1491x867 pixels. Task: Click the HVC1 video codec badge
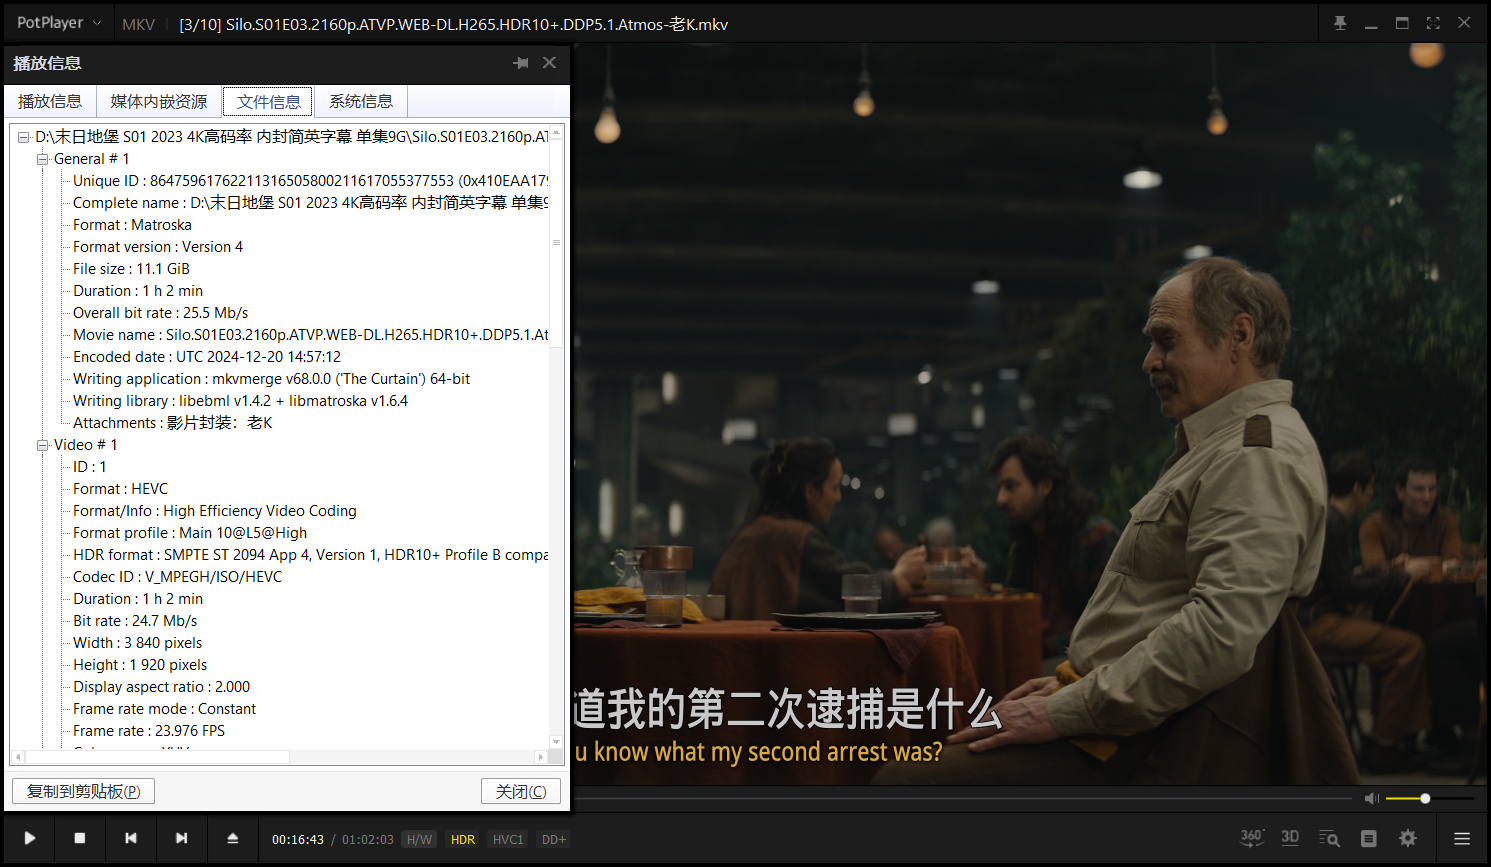[x=508, y=840]
